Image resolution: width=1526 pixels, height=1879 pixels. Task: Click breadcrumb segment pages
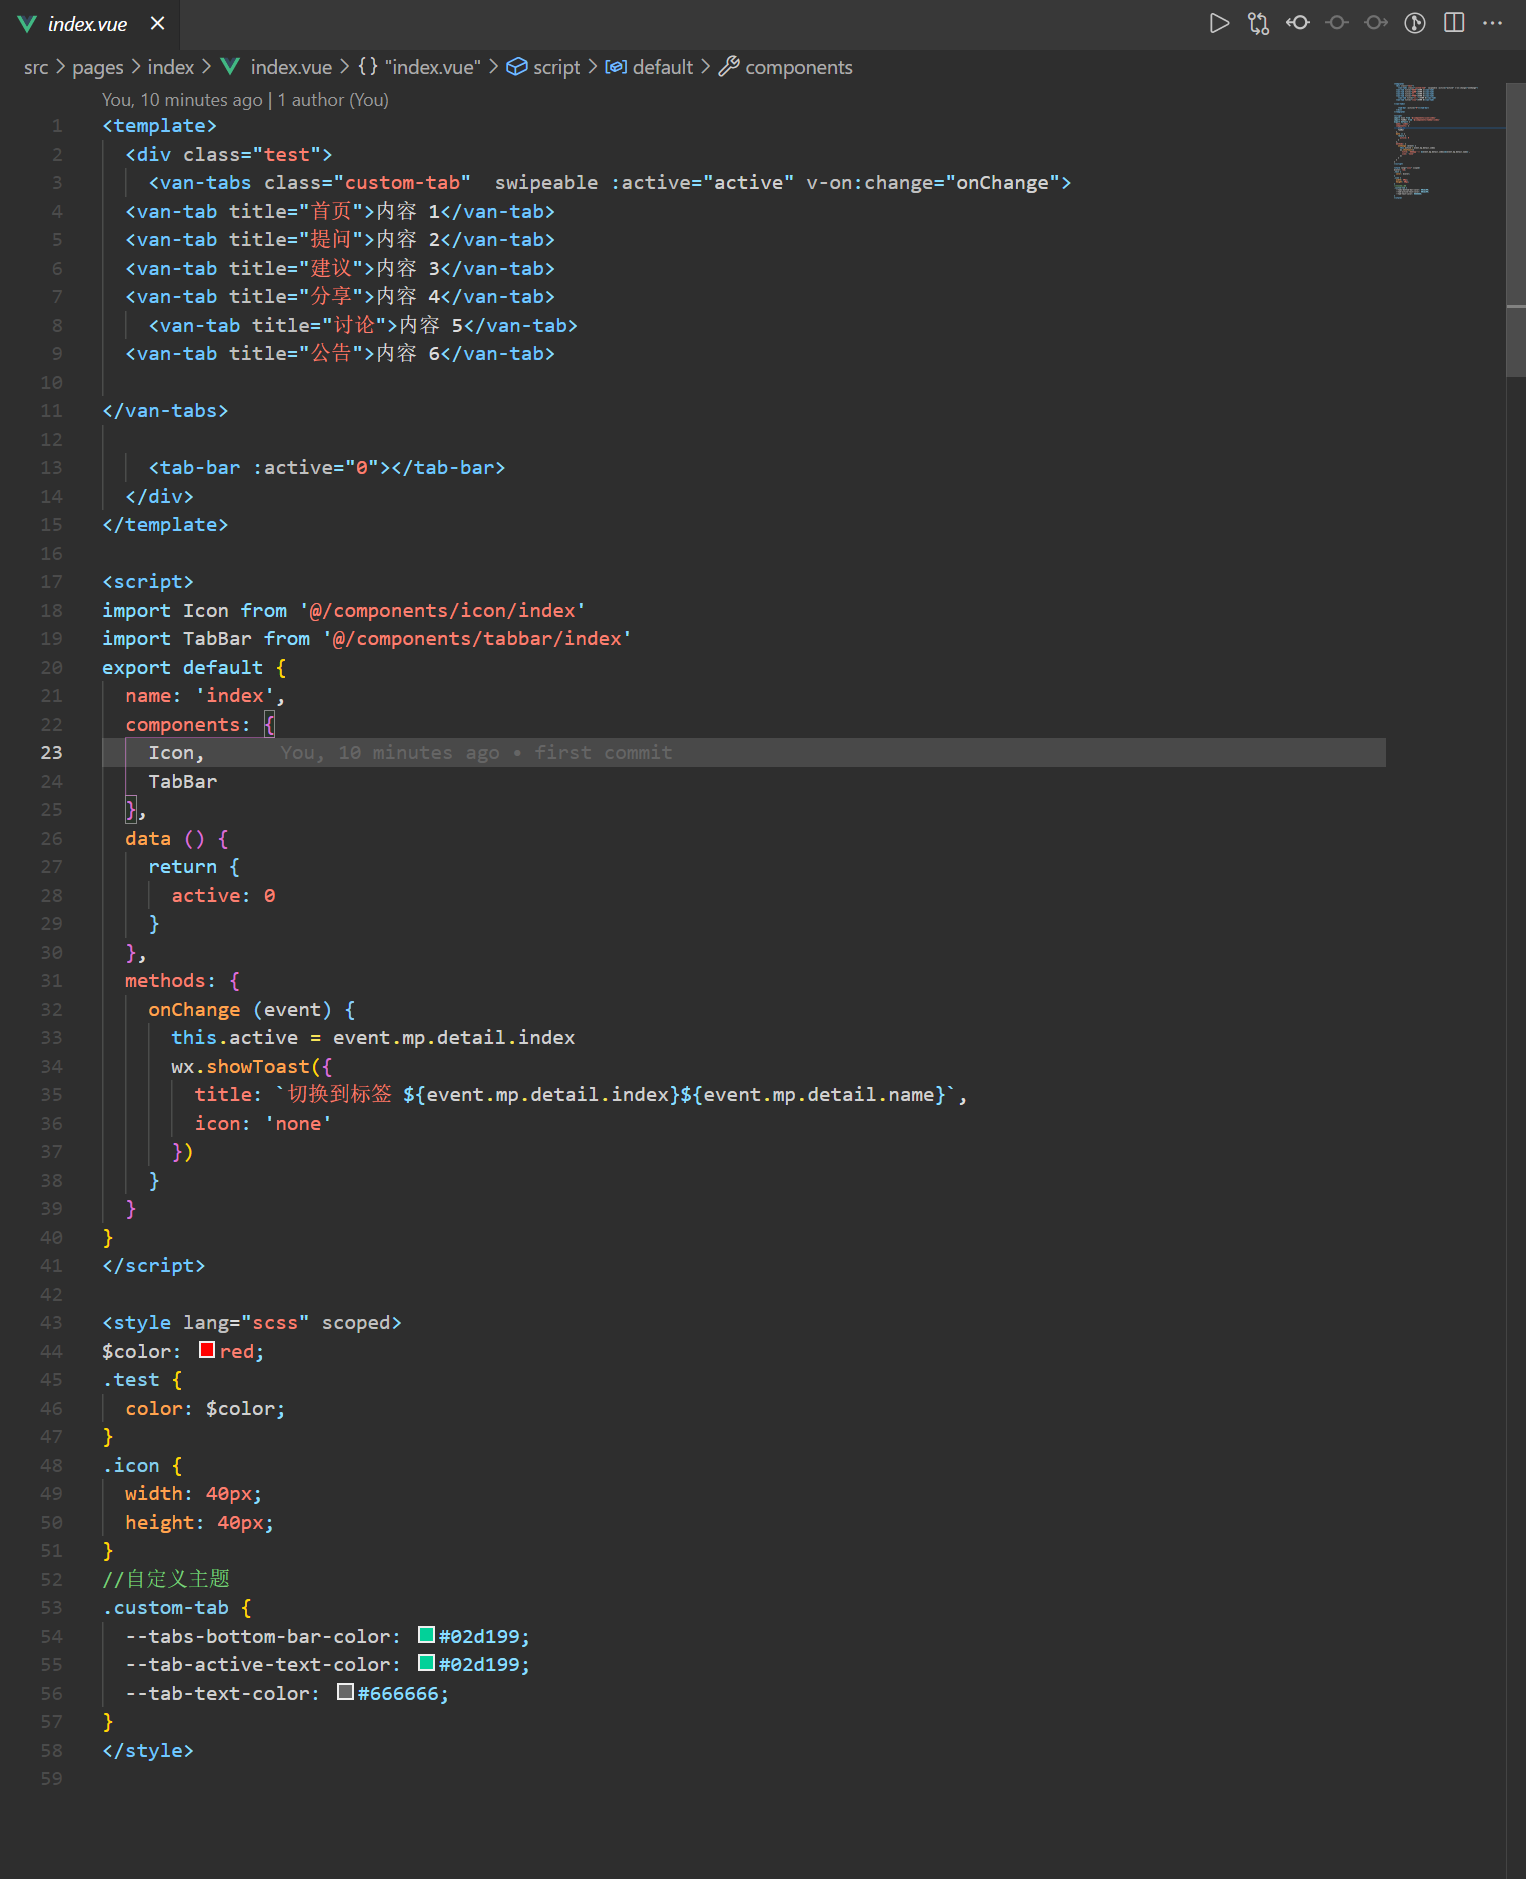(98, 67)
